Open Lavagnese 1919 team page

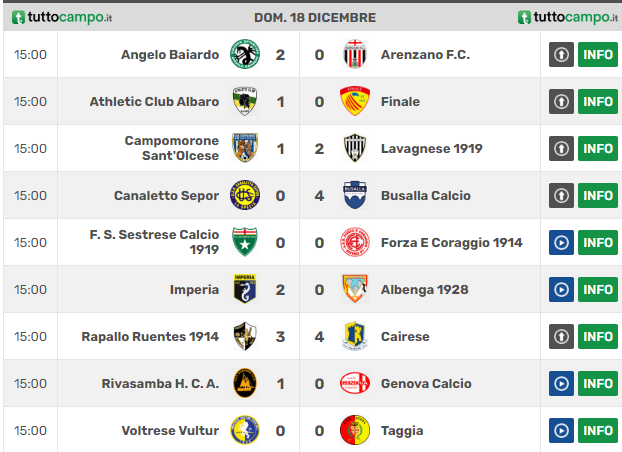click(432, 148)
